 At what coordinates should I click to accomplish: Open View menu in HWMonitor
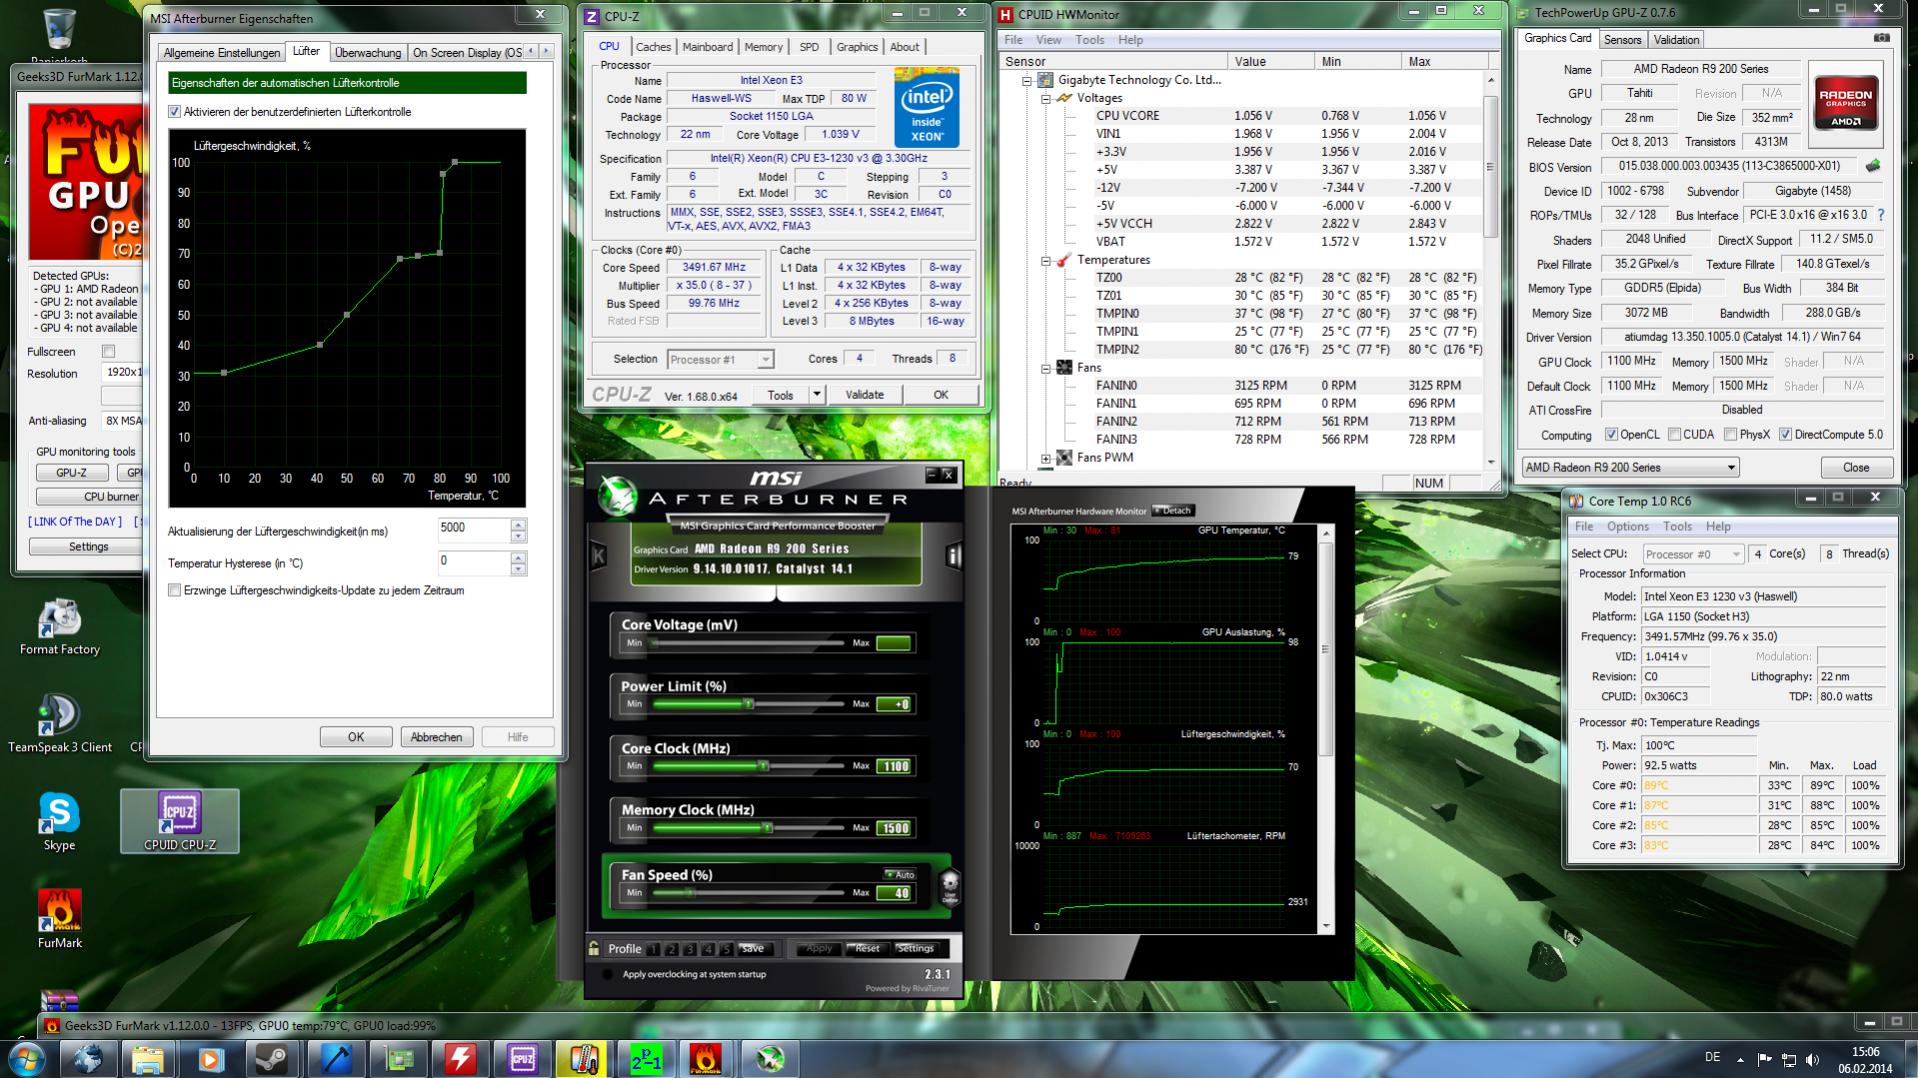1048,40
